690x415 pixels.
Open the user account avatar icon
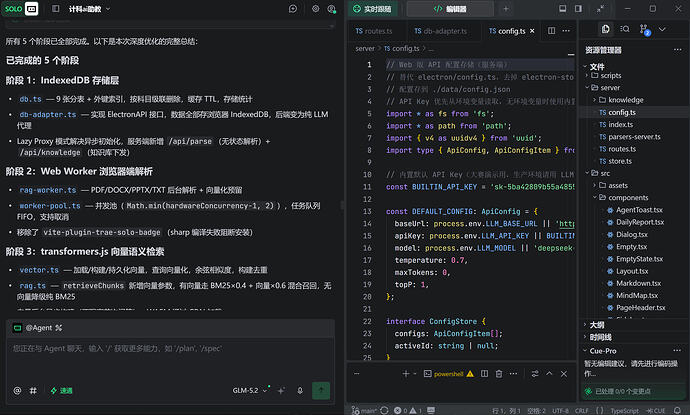point(331,9)
